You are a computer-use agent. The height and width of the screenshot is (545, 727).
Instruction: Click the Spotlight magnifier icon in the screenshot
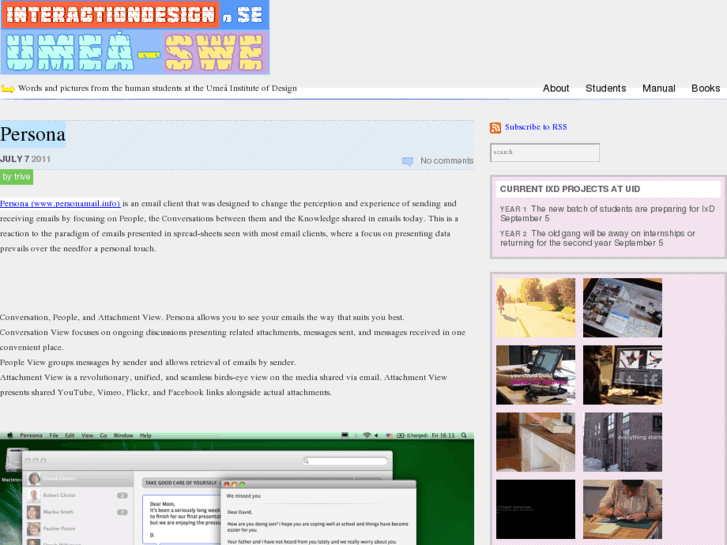pyautogui.click(x=464, y=436)
